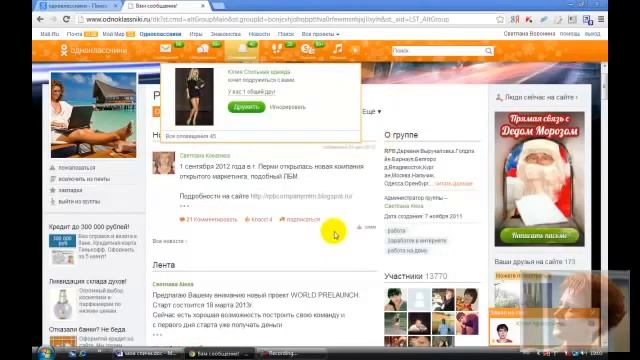Open Поиск in the top bar
This screenshot has height=360, width=640.
[286, 34]
